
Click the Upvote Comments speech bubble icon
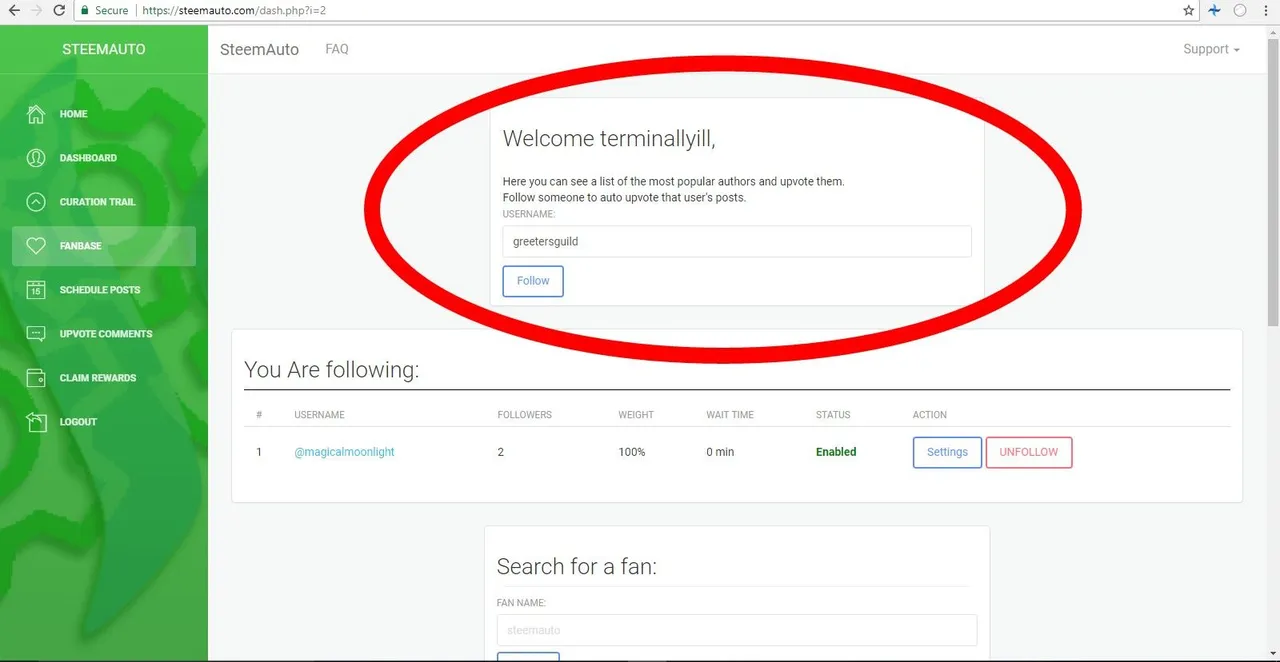click(36, 334)
